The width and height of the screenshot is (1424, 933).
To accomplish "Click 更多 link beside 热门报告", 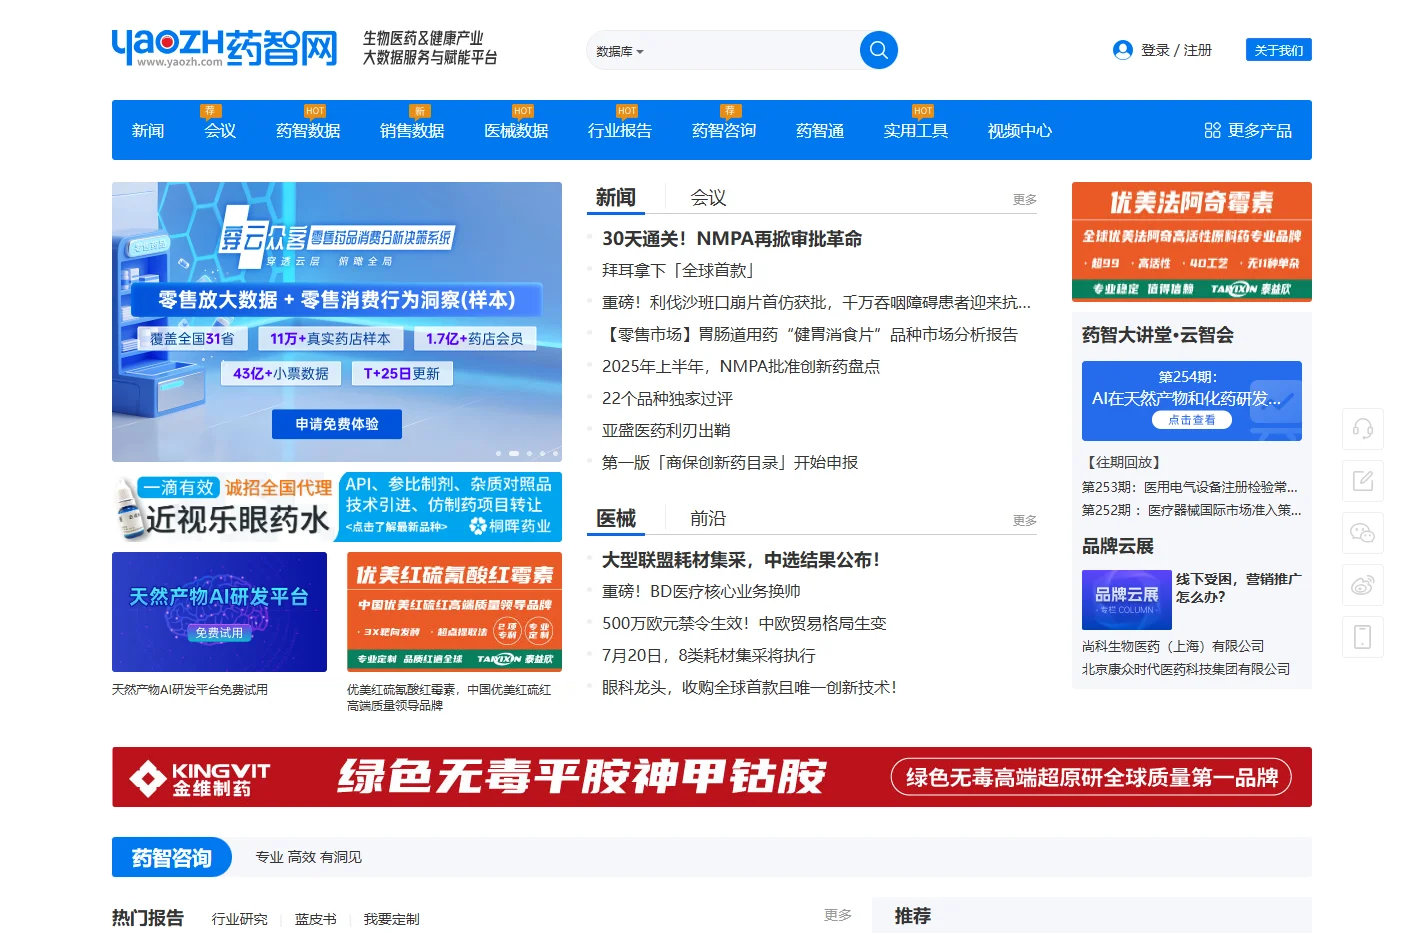I will pyautogui.click(x=838, y=915).
